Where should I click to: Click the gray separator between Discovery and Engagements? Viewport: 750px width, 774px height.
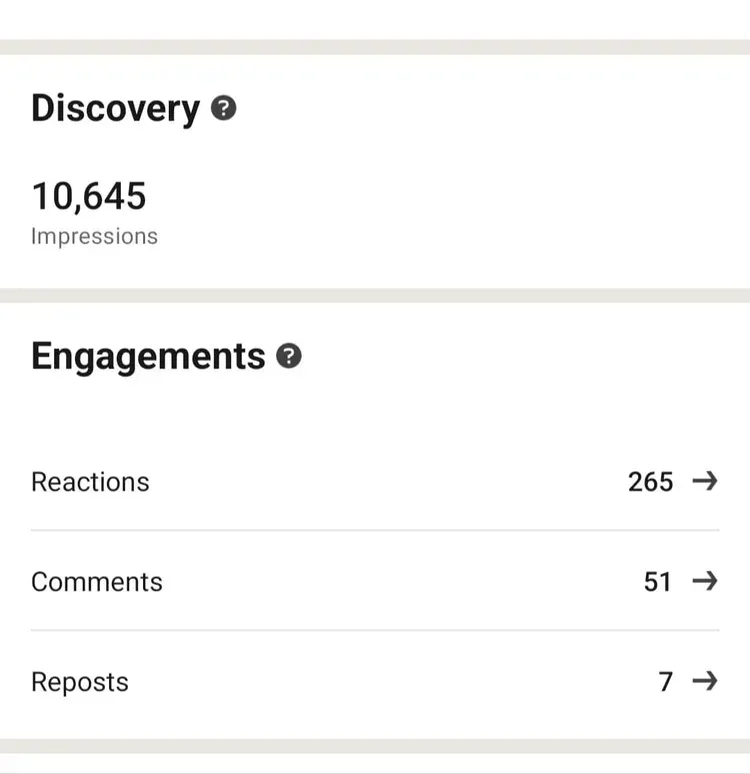tap(375, 296)
